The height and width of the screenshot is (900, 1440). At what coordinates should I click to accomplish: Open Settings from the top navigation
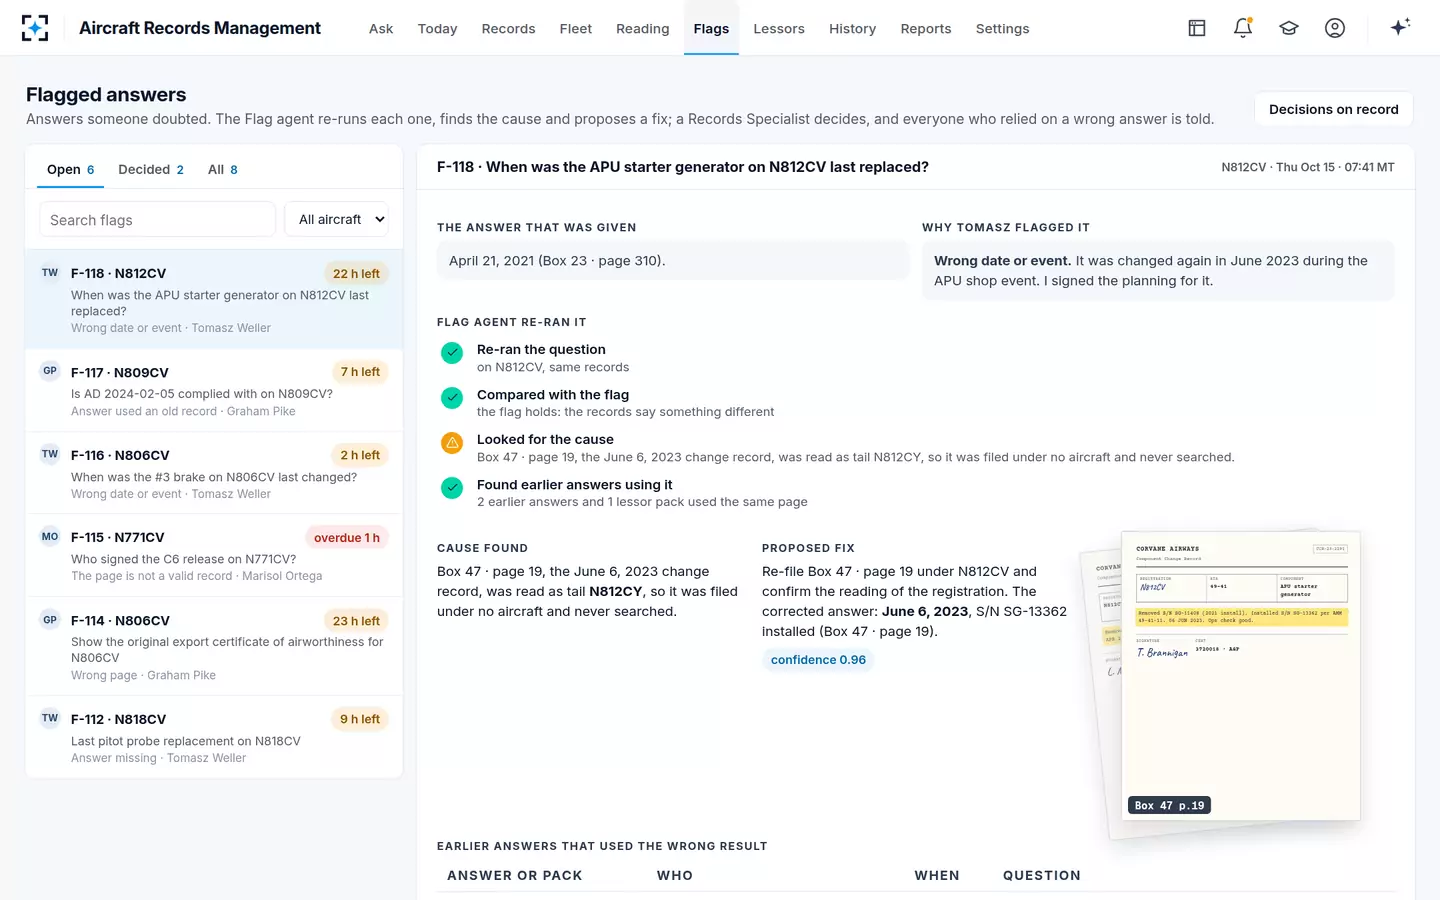(1002, 29)
